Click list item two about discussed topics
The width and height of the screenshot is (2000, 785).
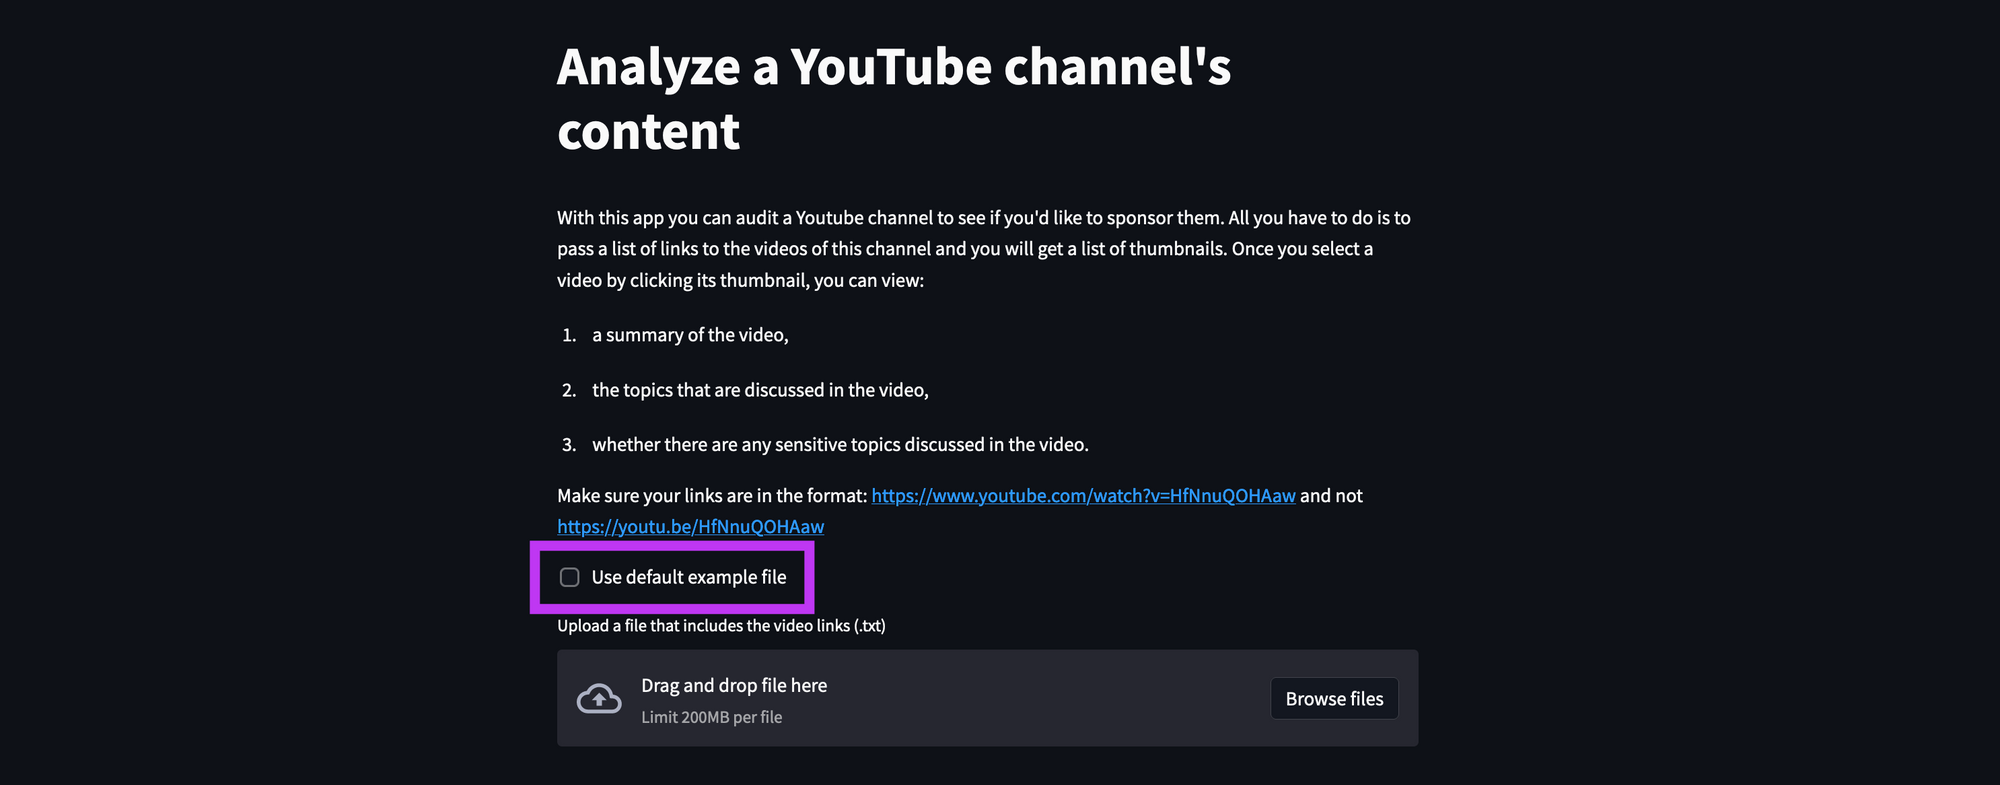click(760, 390)
